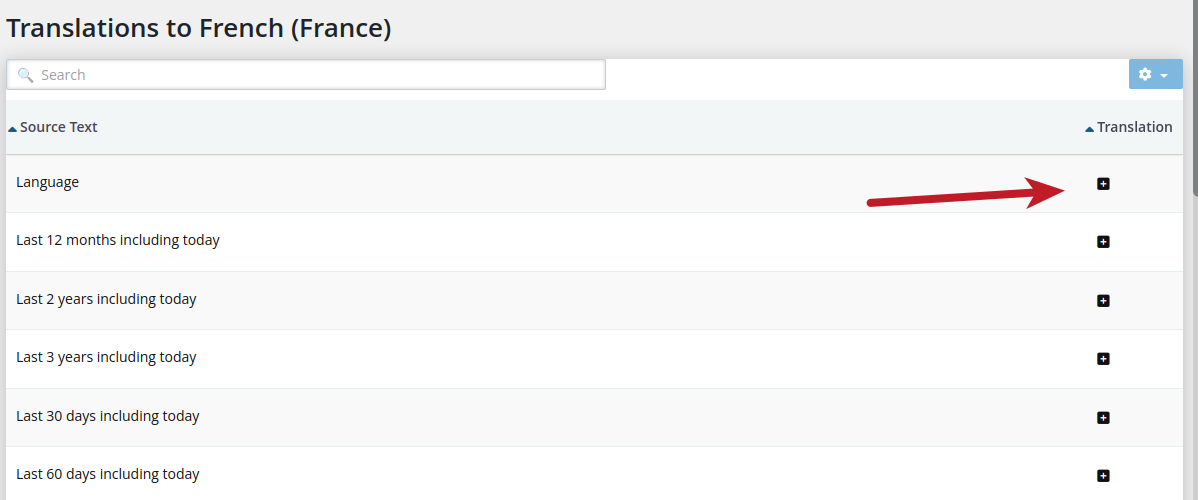
Task: Select the Last 3 years including today text
Action: pyautogui.click(x=106, y=357)
